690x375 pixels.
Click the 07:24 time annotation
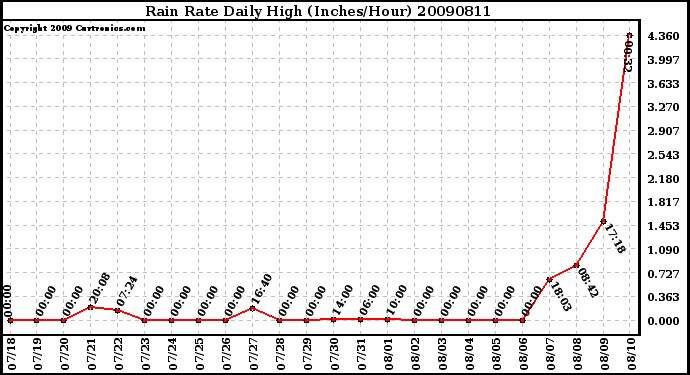pyautogui.click(x=127, y=291)
